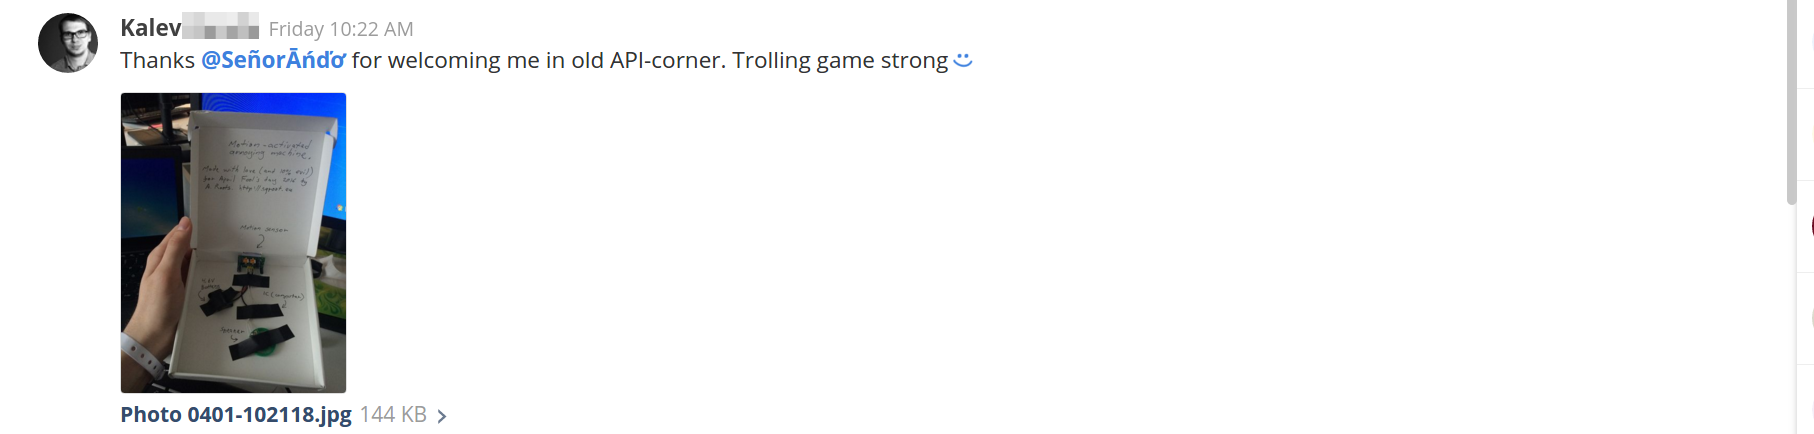Click the scrollbar track below the thumb
The image size is (1814, 434).
coord(1791,320)
